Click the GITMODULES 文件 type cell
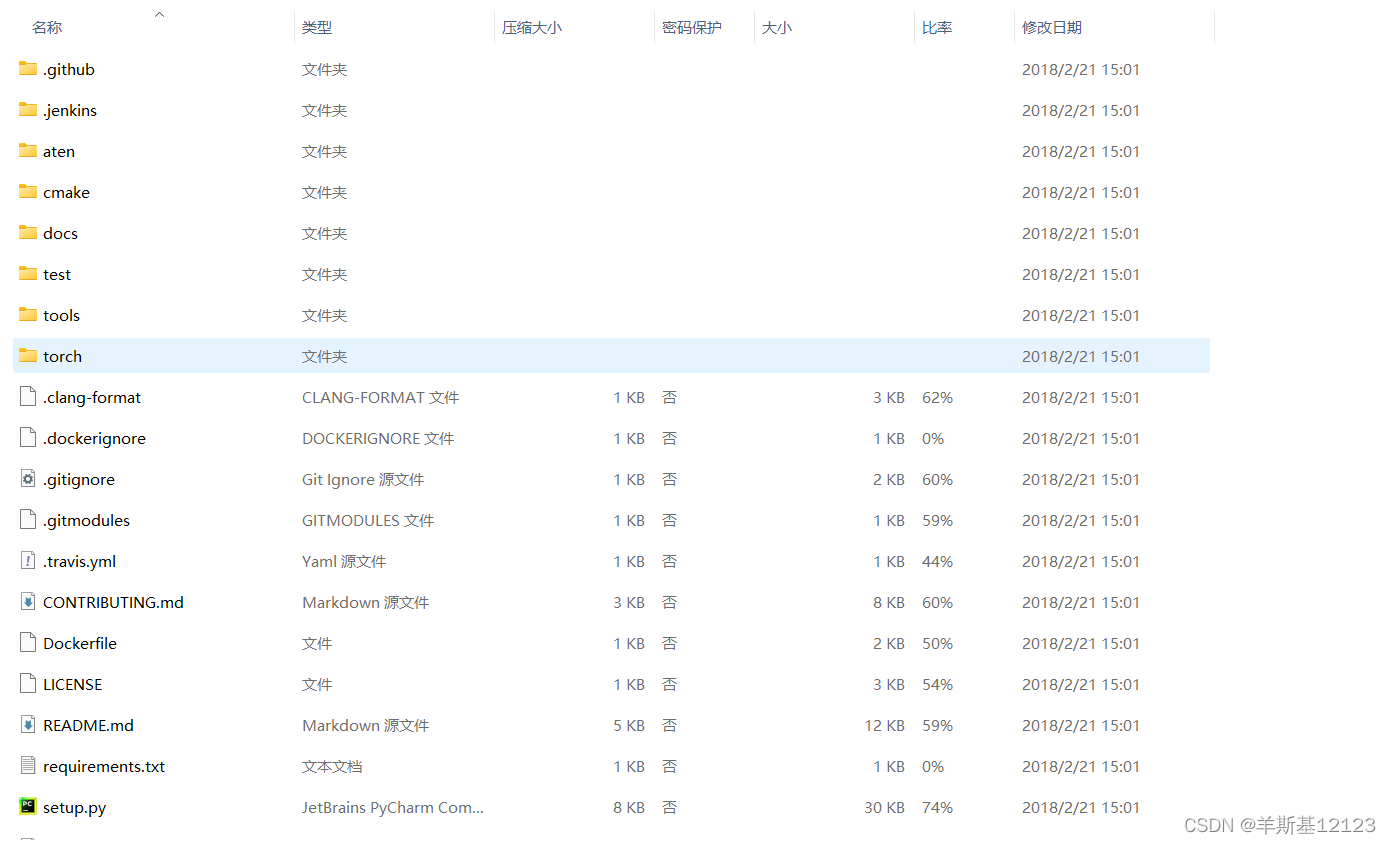 pyautogui.click(x=368, y=520)
